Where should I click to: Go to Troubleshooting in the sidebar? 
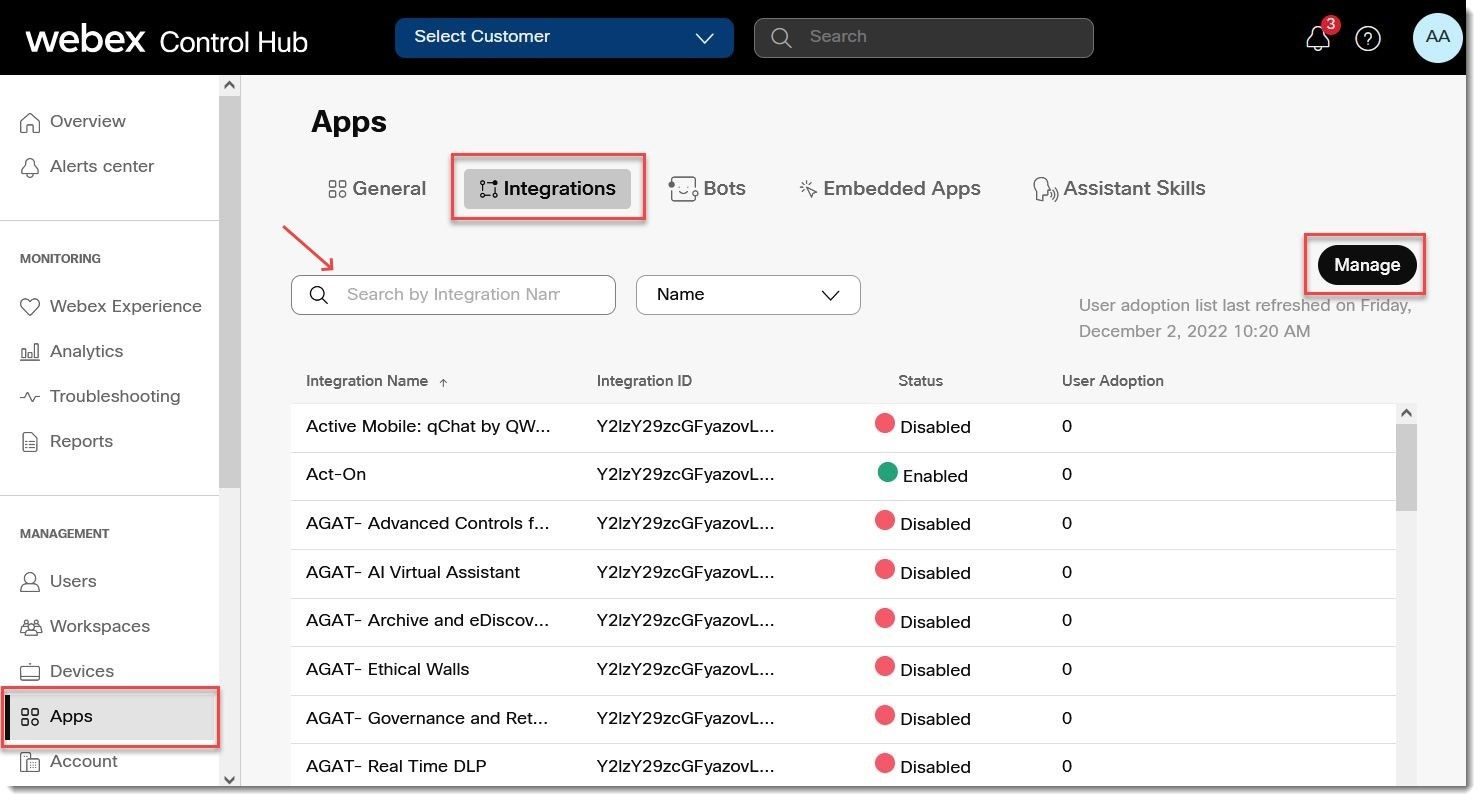pyautogui.click(x=114, y=396)
